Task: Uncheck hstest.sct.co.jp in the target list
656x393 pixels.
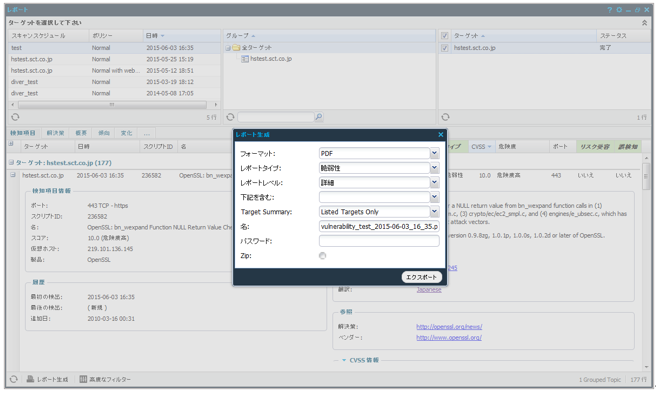Action: 445,48
